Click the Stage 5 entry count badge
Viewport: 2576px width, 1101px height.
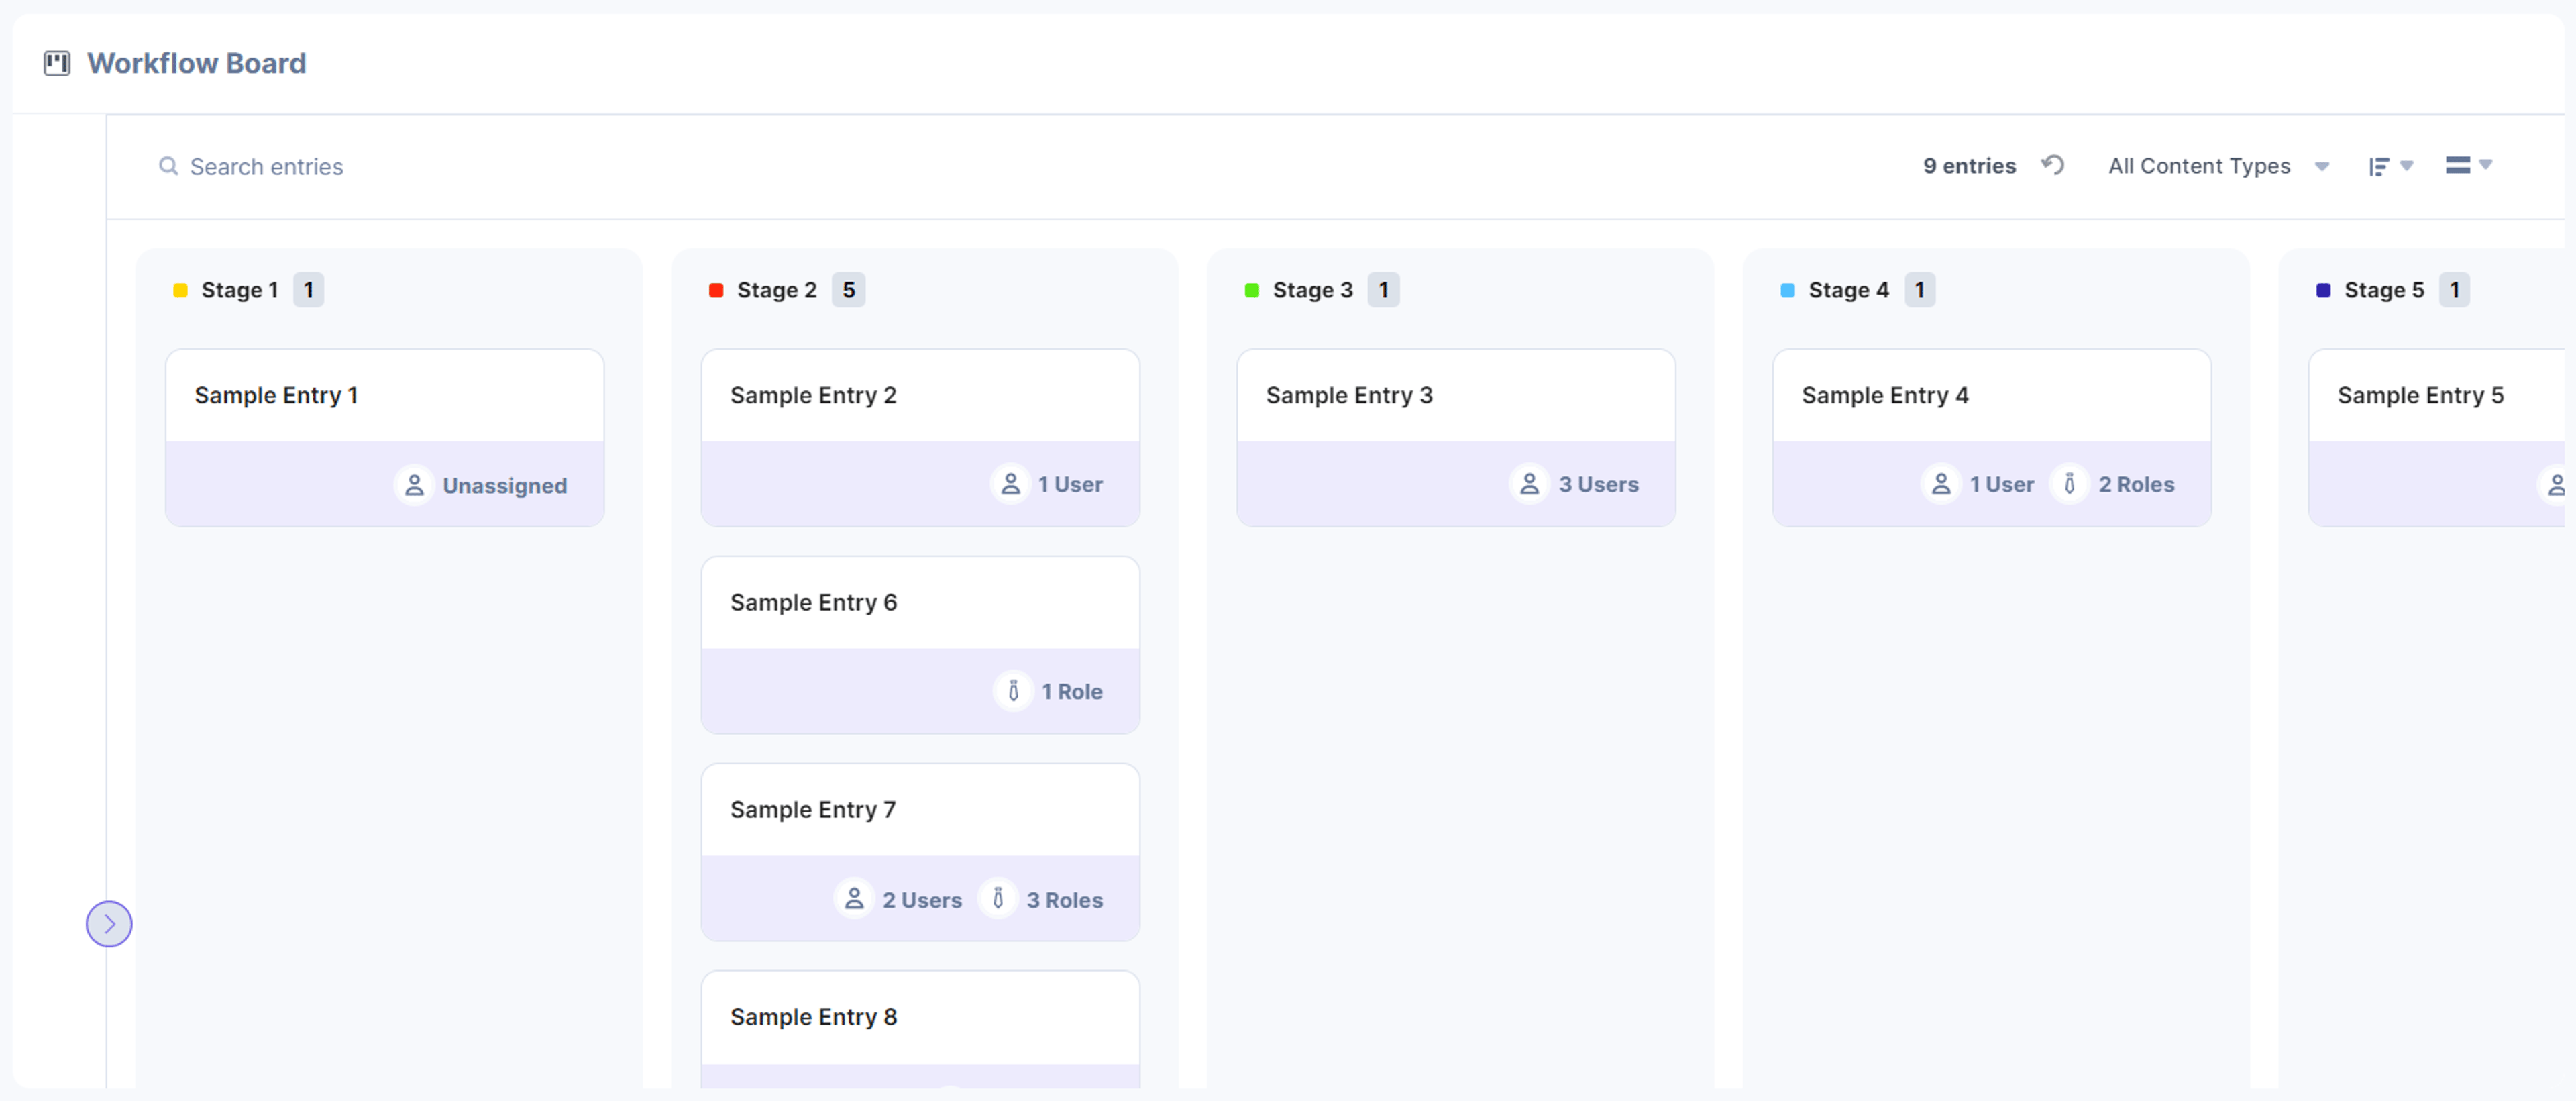click(2454, 290)
